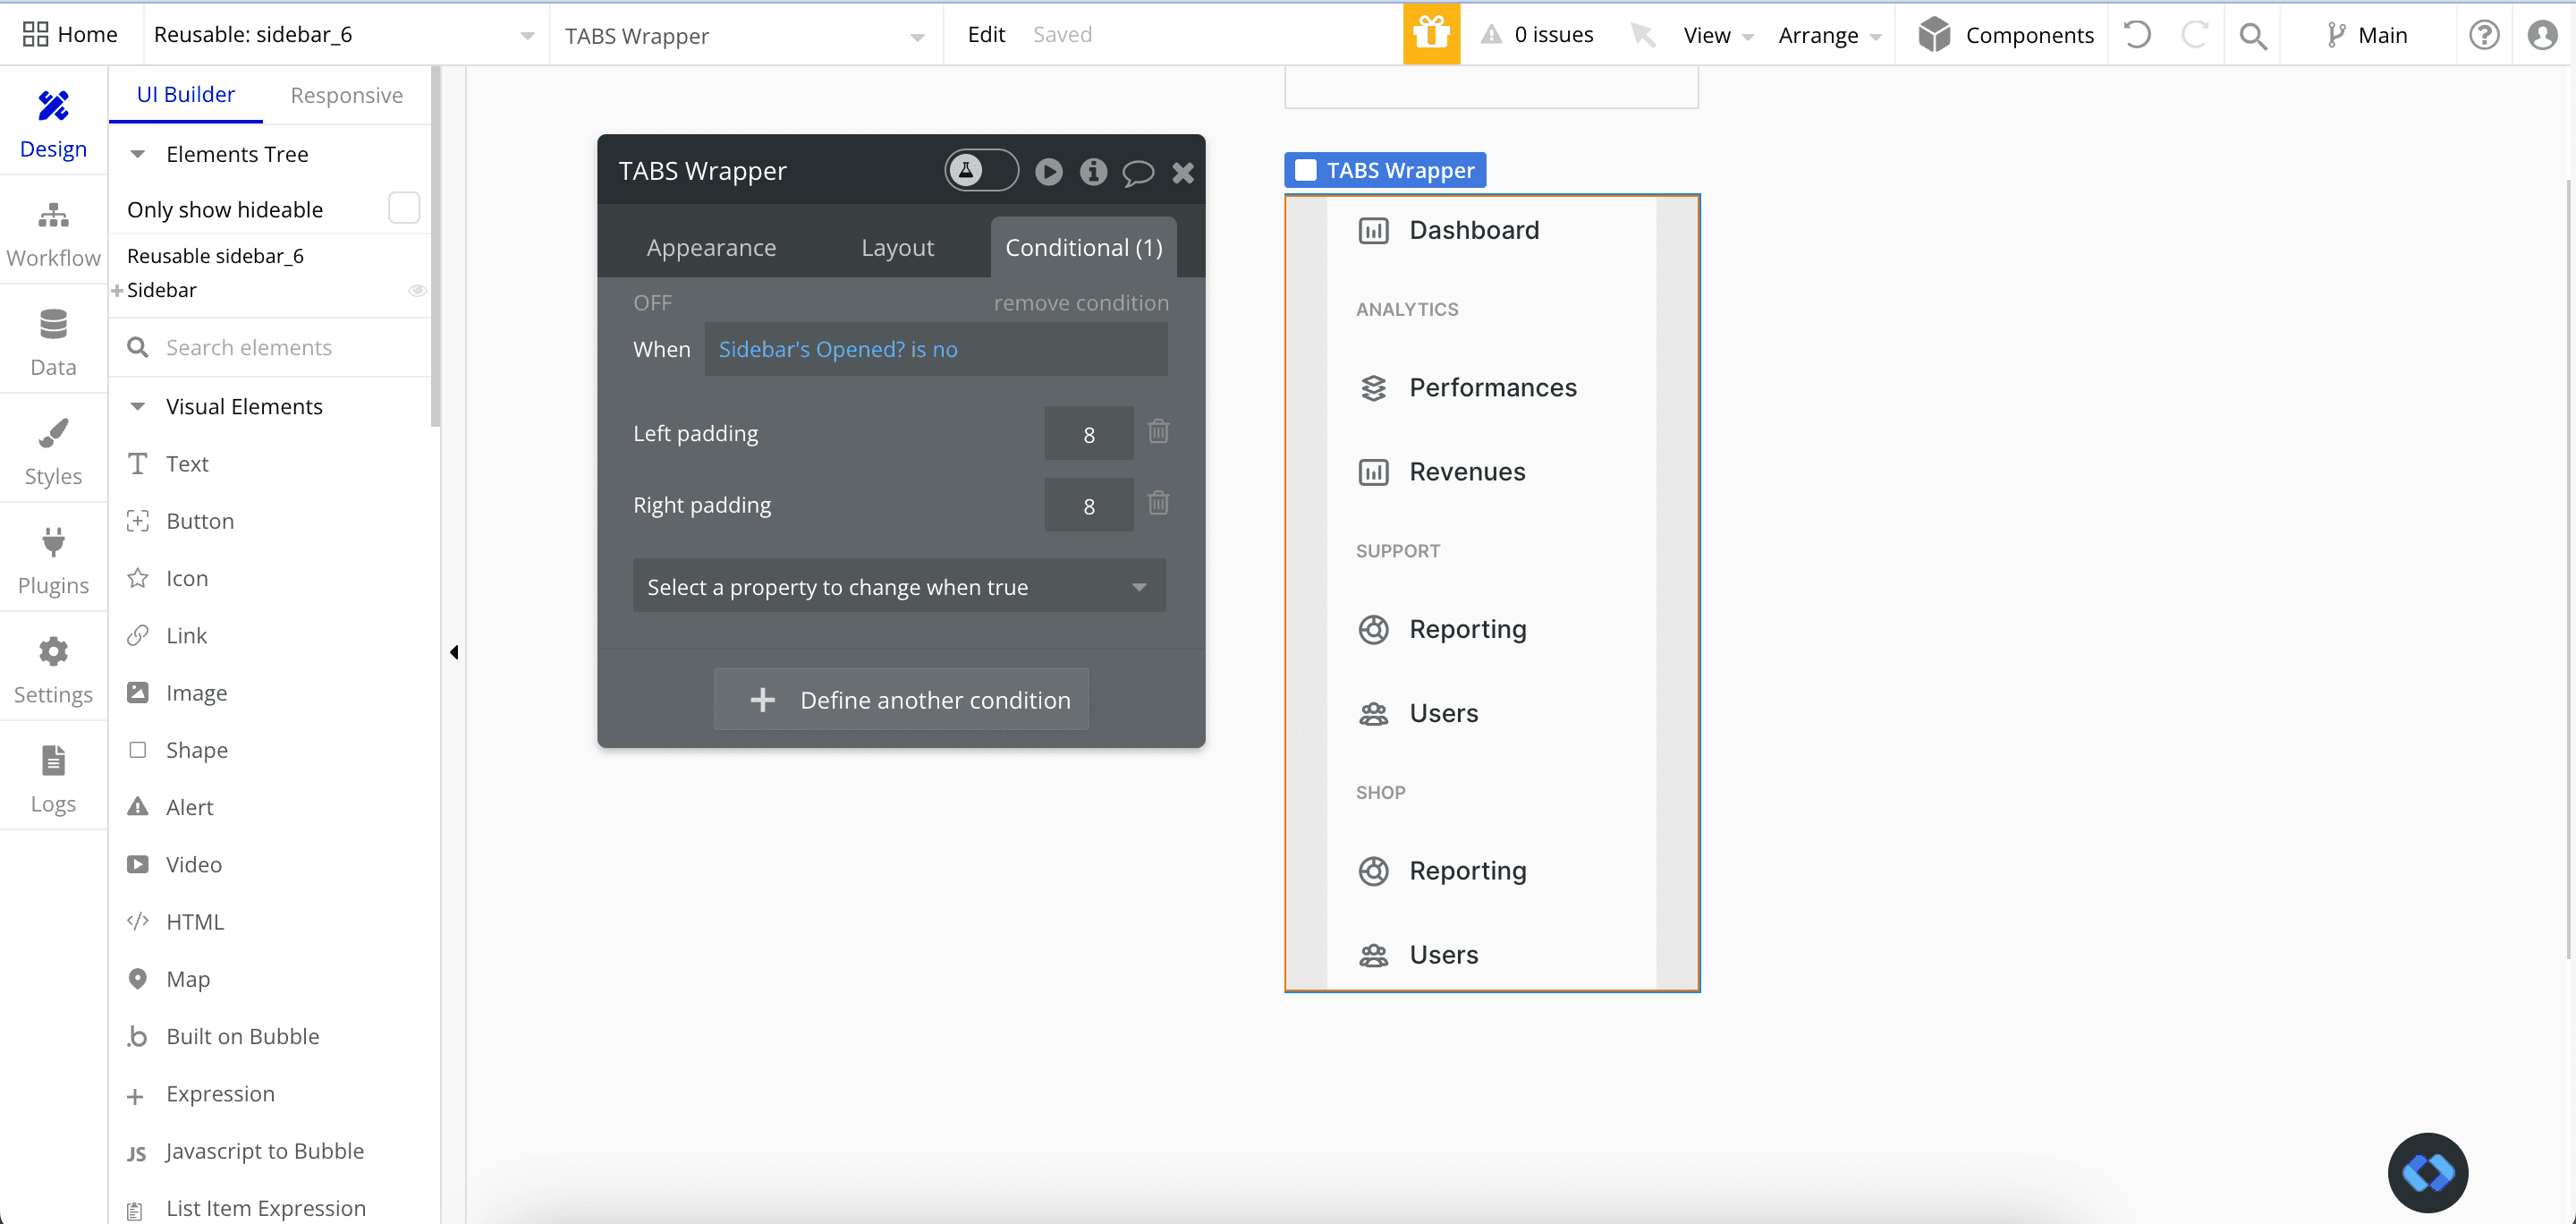Collapse the Visual Elements section
This screenshot has width=2576, height=1224.
[x=138, y=406]
